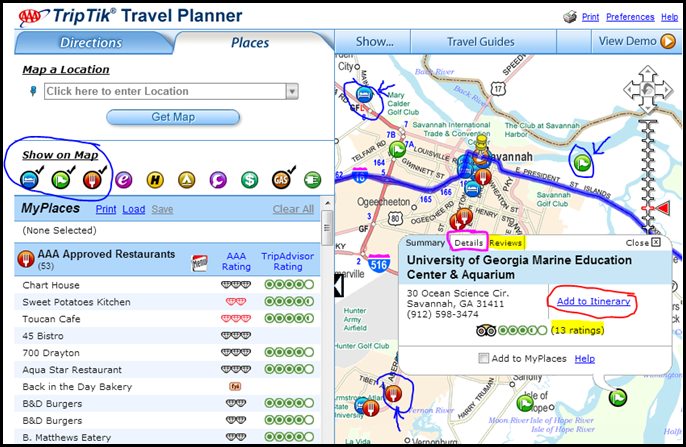Click the MyPlaces Save link
The height and width of the screenshot is (447, 686).
tap(162, 210)
